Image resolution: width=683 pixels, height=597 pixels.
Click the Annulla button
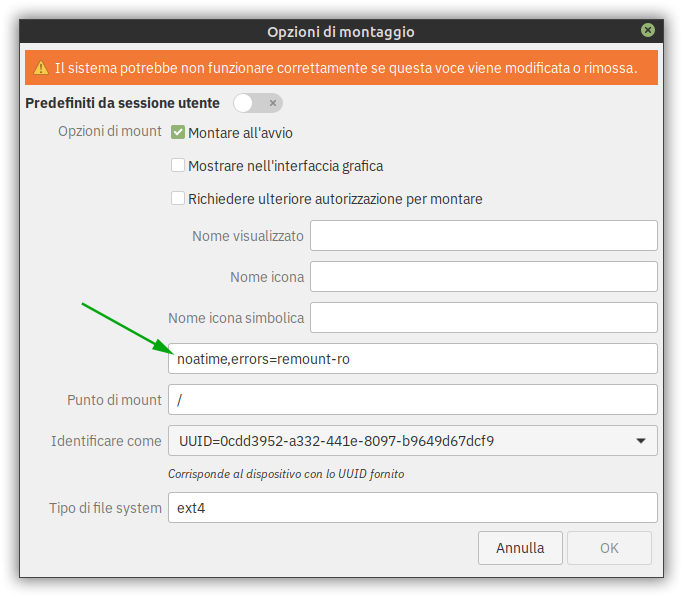tap(520, 548)
